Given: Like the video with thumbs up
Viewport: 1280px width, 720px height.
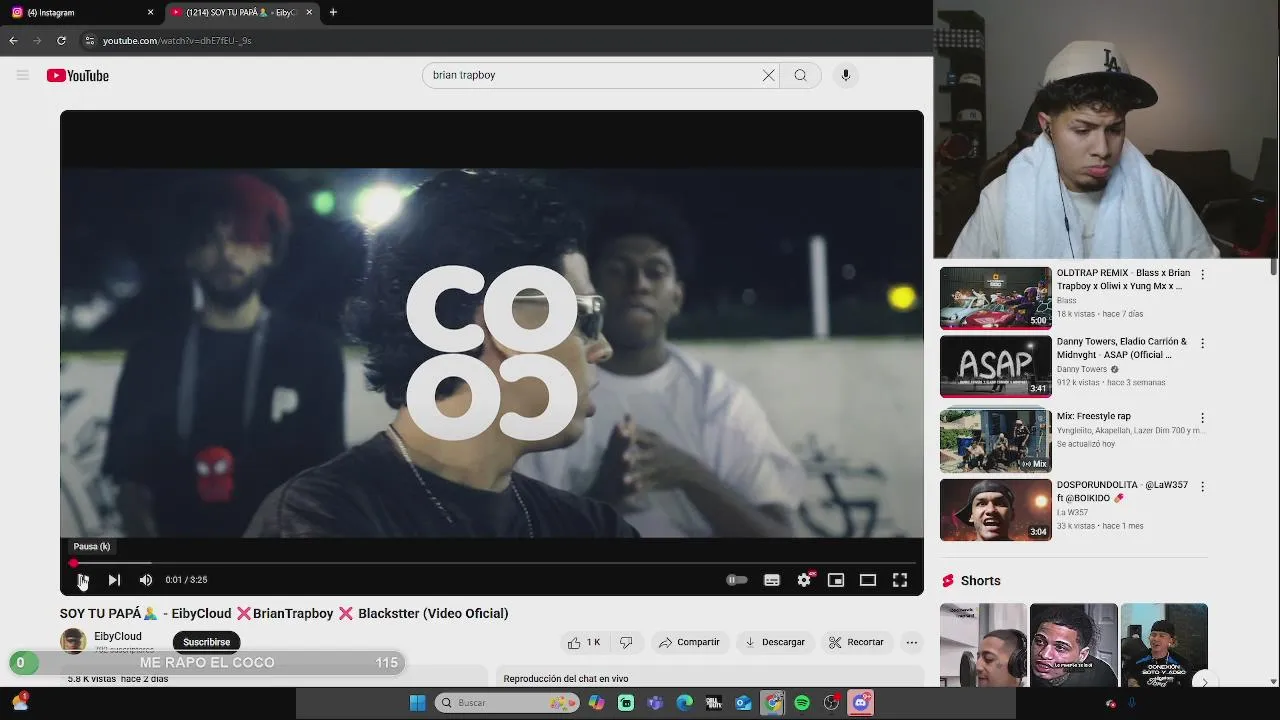Looking at the screenshot, I should tap(584, 642).
